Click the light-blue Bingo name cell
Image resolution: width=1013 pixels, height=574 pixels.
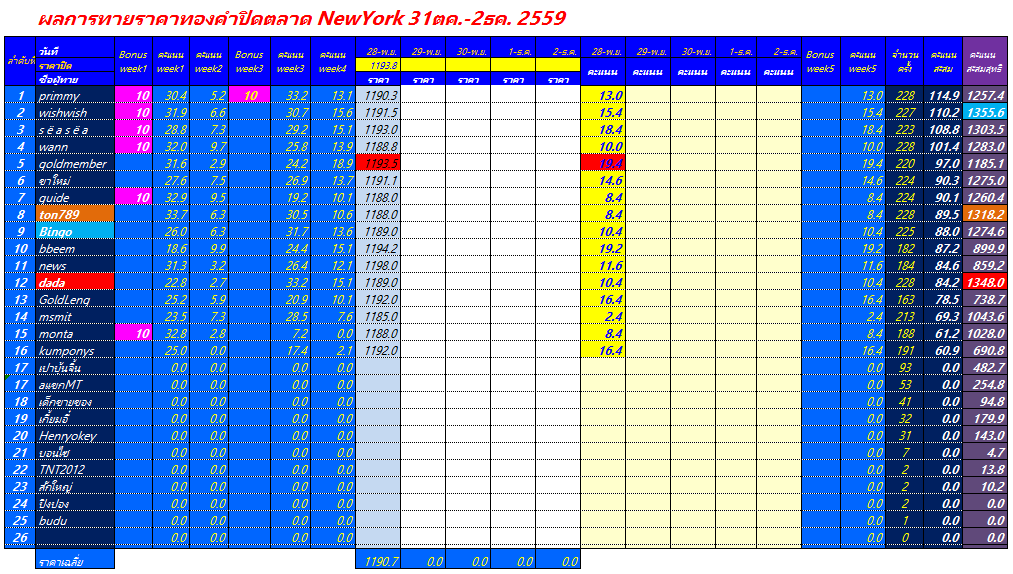(x=75, y=231)
